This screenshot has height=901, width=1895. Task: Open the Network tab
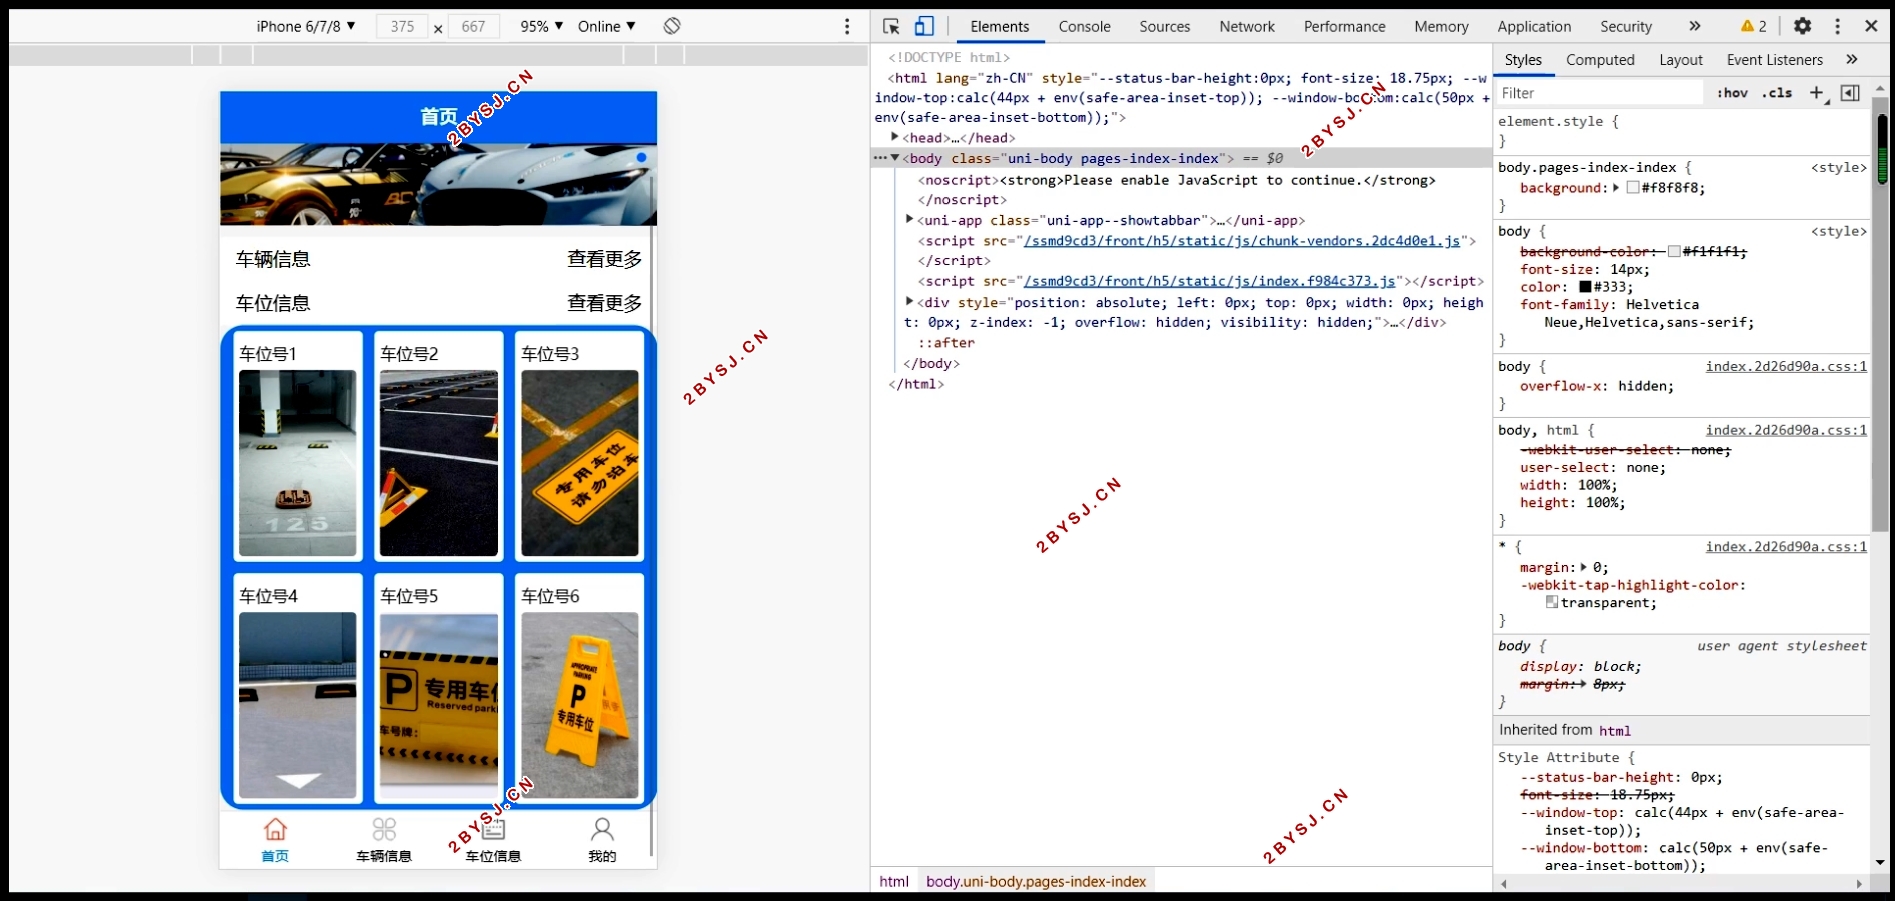1247,27
